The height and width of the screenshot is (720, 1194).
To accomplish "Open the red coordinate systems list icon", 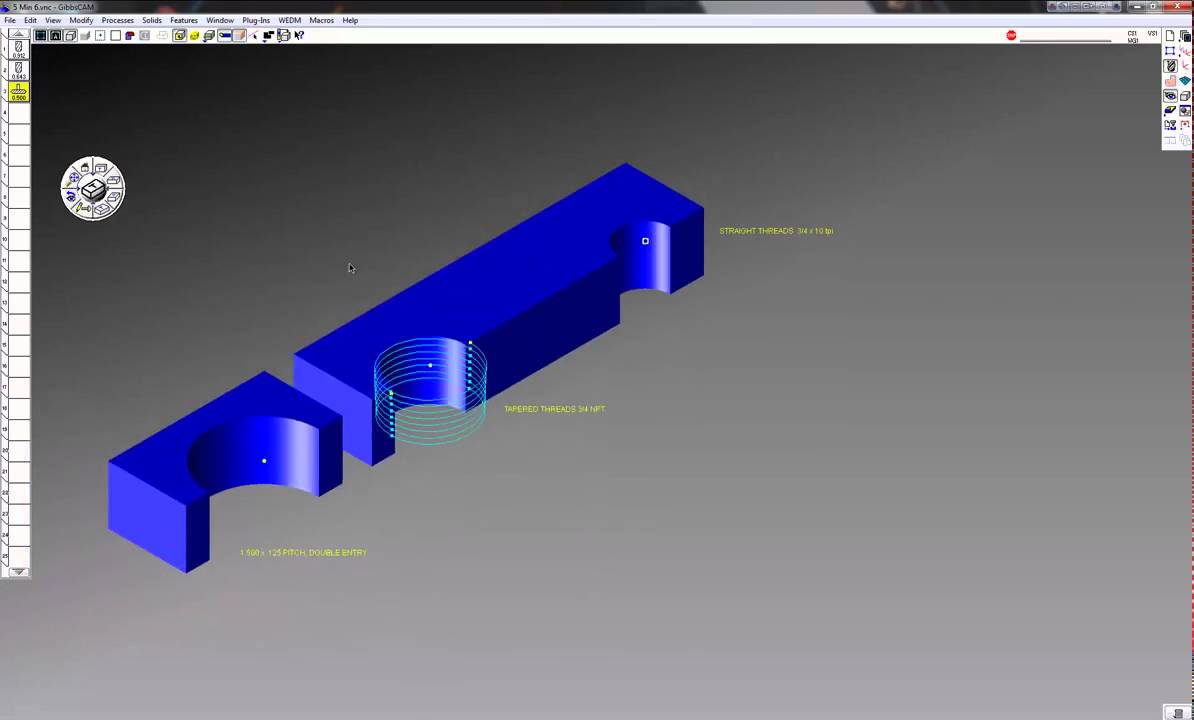I will point(1185,51).
